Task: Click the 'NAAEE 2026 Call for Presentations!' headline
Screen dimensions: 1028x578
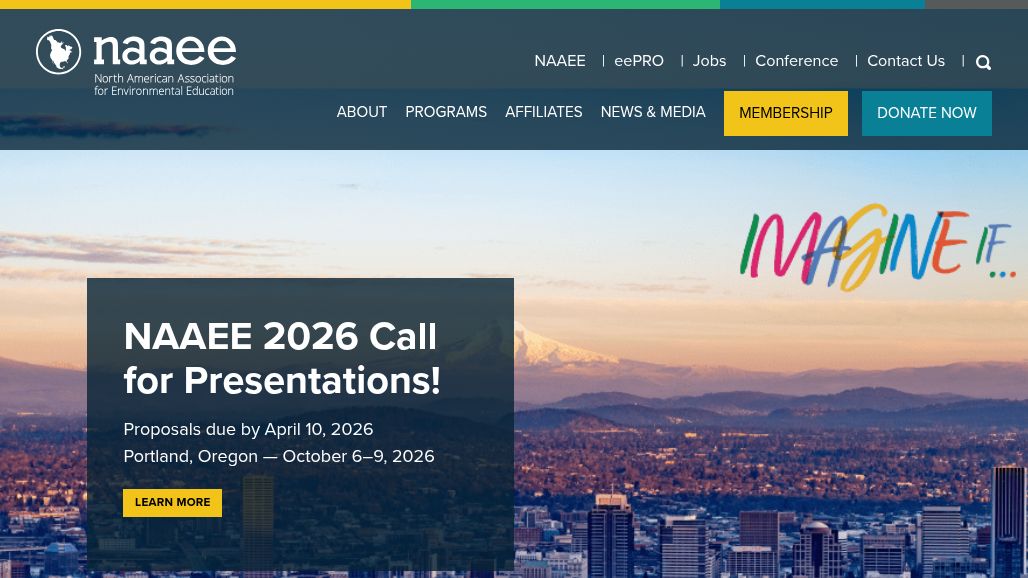Action: 281,358
